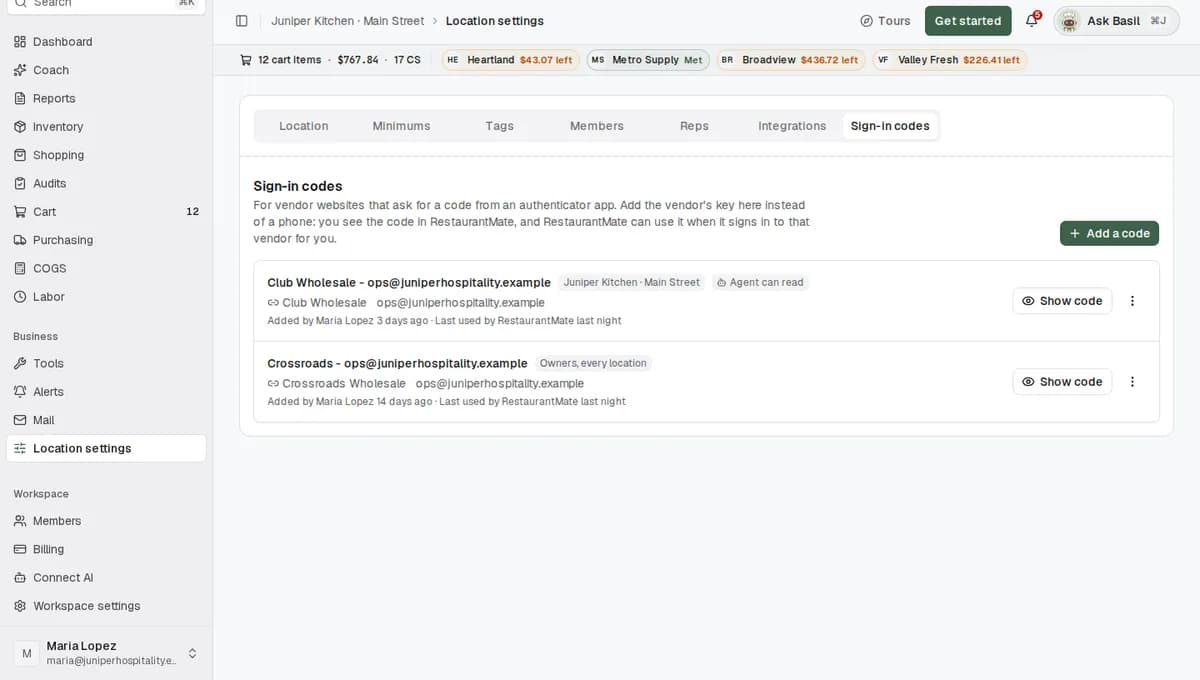Click the Crossroads Wholesale linked vendor
Image resolution: width=1200 pixels, height=680 pixels.
[x=337, y=384]
